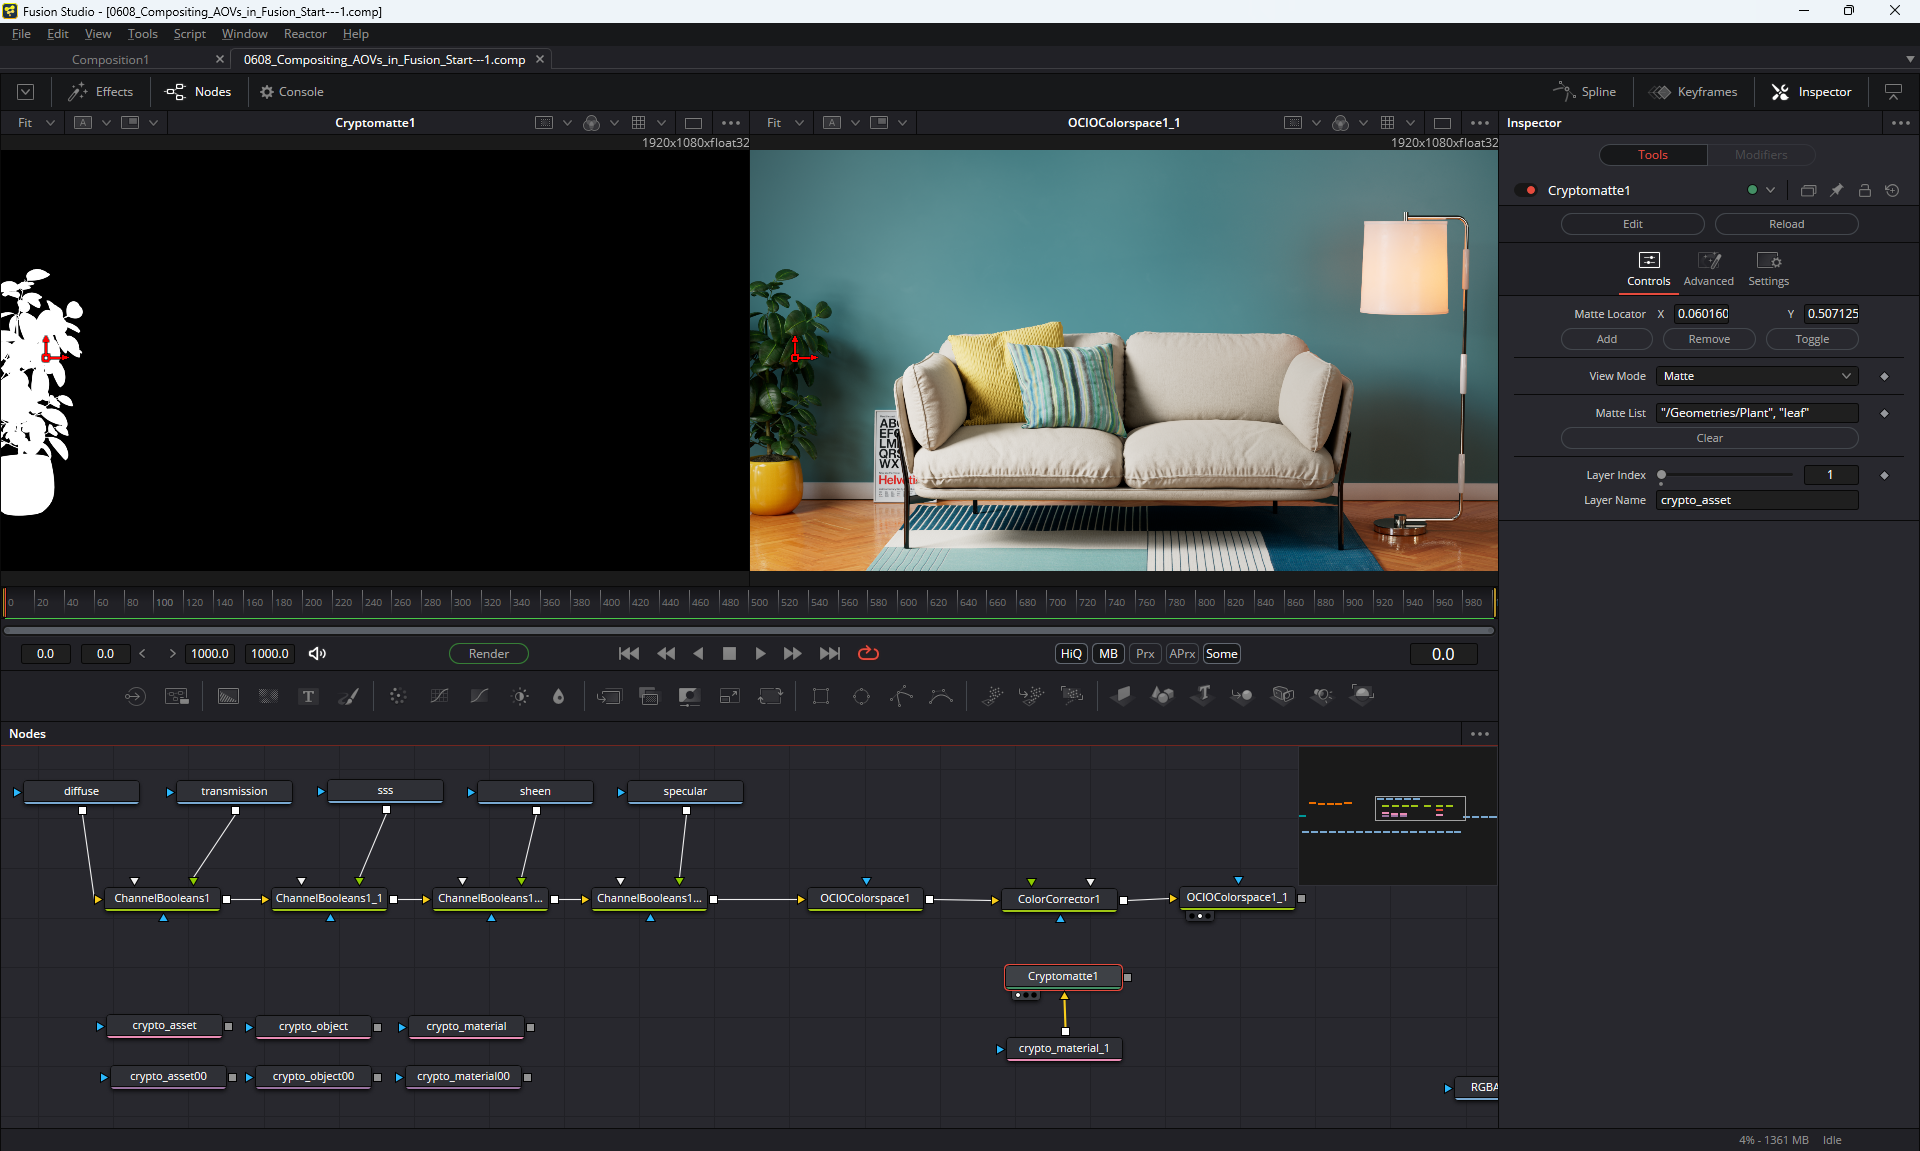Open the Reactor menu
Image resolution: width=1920 pixels, height=1151 pixels.
[304, 33]
